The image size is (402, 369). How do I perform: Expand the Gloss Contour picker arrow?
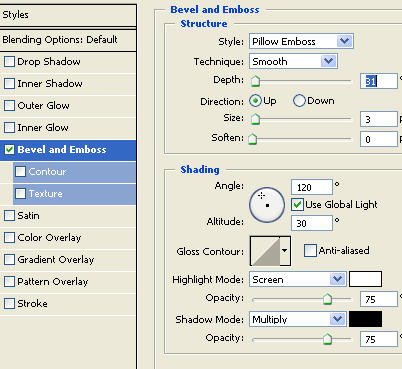click(285, 251)
